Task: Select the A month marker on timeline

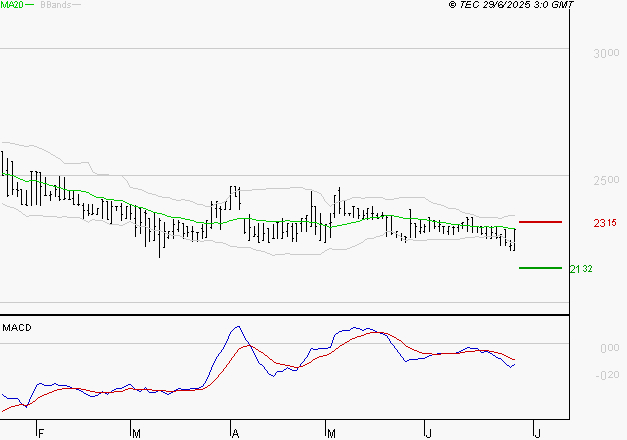Action: [x=235, y=433]
